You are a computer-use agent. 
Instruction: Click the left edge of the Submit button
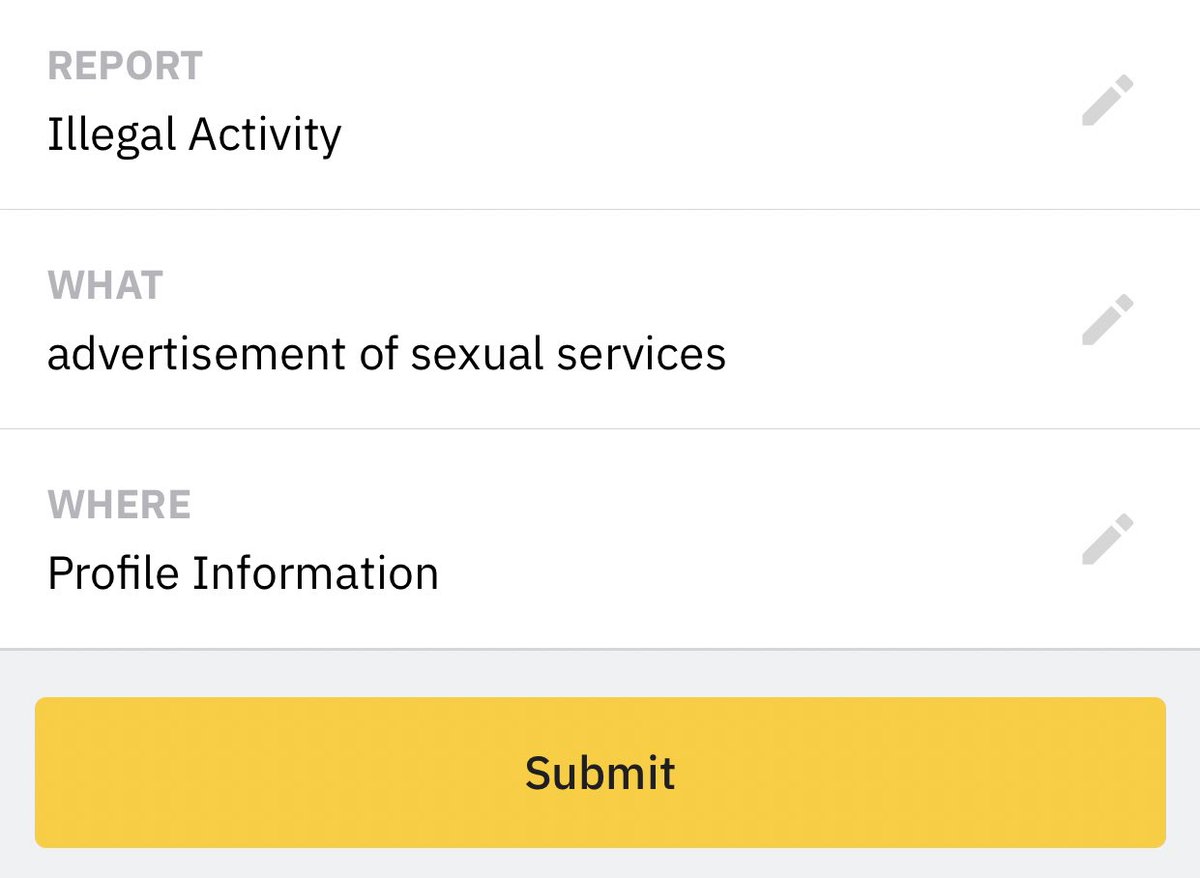click(x=45, y=773)
